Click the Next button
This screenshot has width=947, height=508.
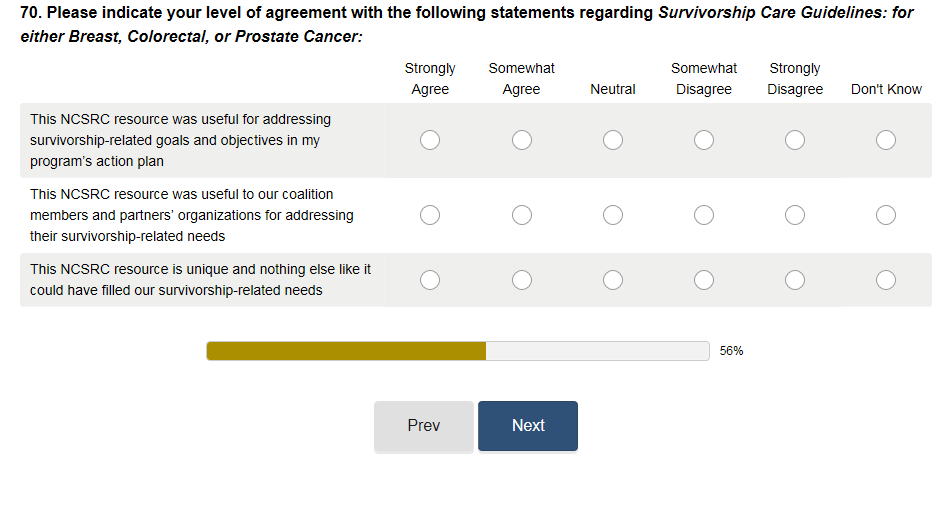click(528, 426)
